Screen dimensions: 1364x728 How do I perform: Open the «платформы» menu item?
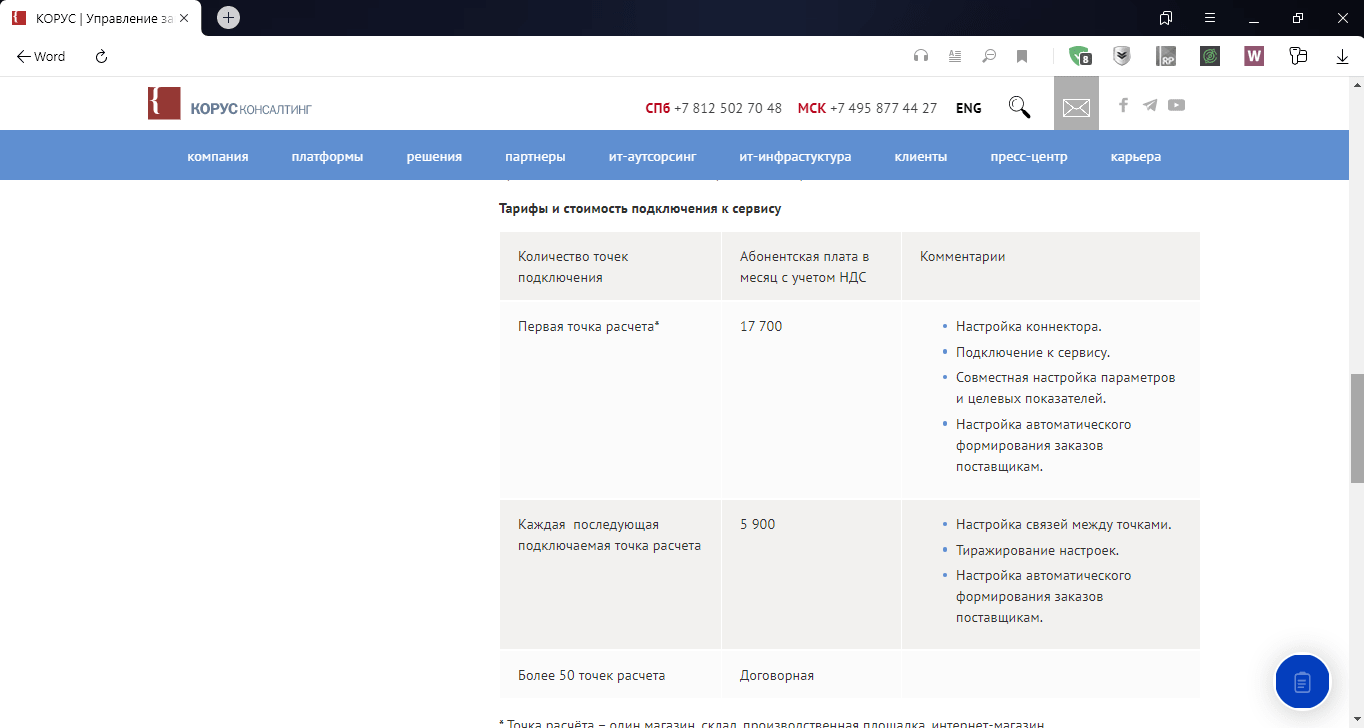(328, 157)
